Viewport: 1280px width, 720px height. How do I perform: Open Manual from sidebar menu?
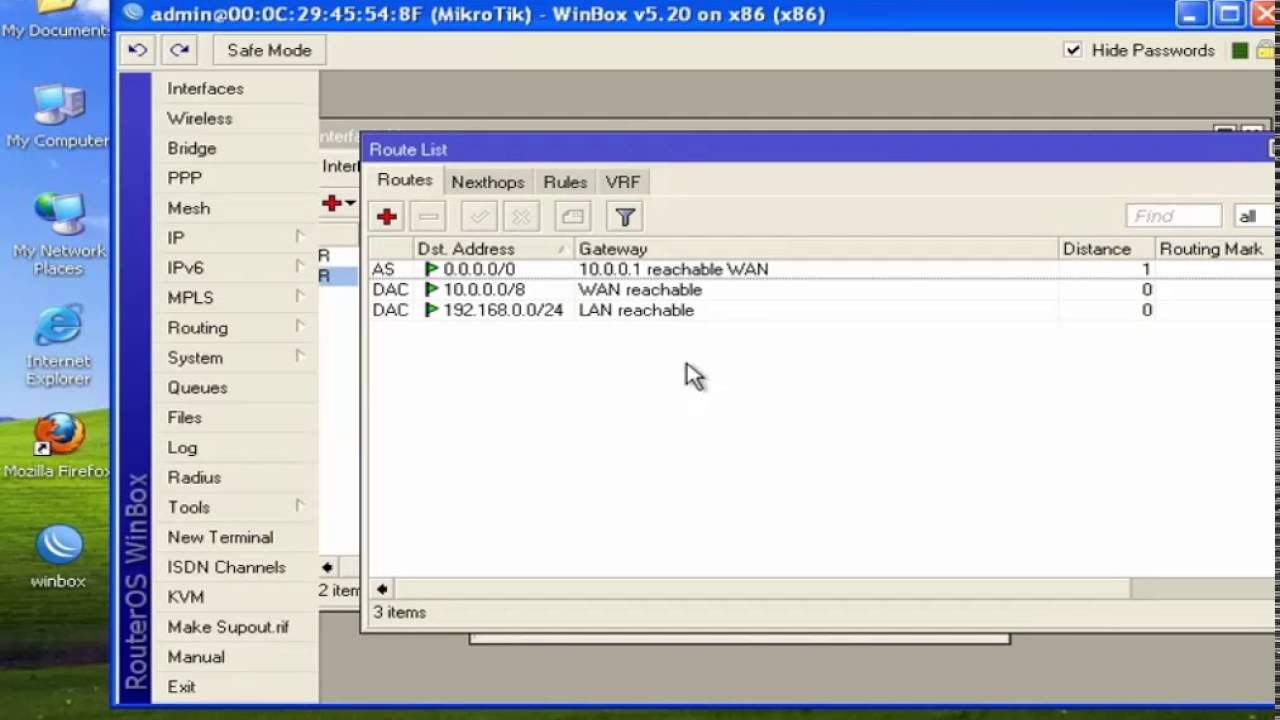(196, 657)
